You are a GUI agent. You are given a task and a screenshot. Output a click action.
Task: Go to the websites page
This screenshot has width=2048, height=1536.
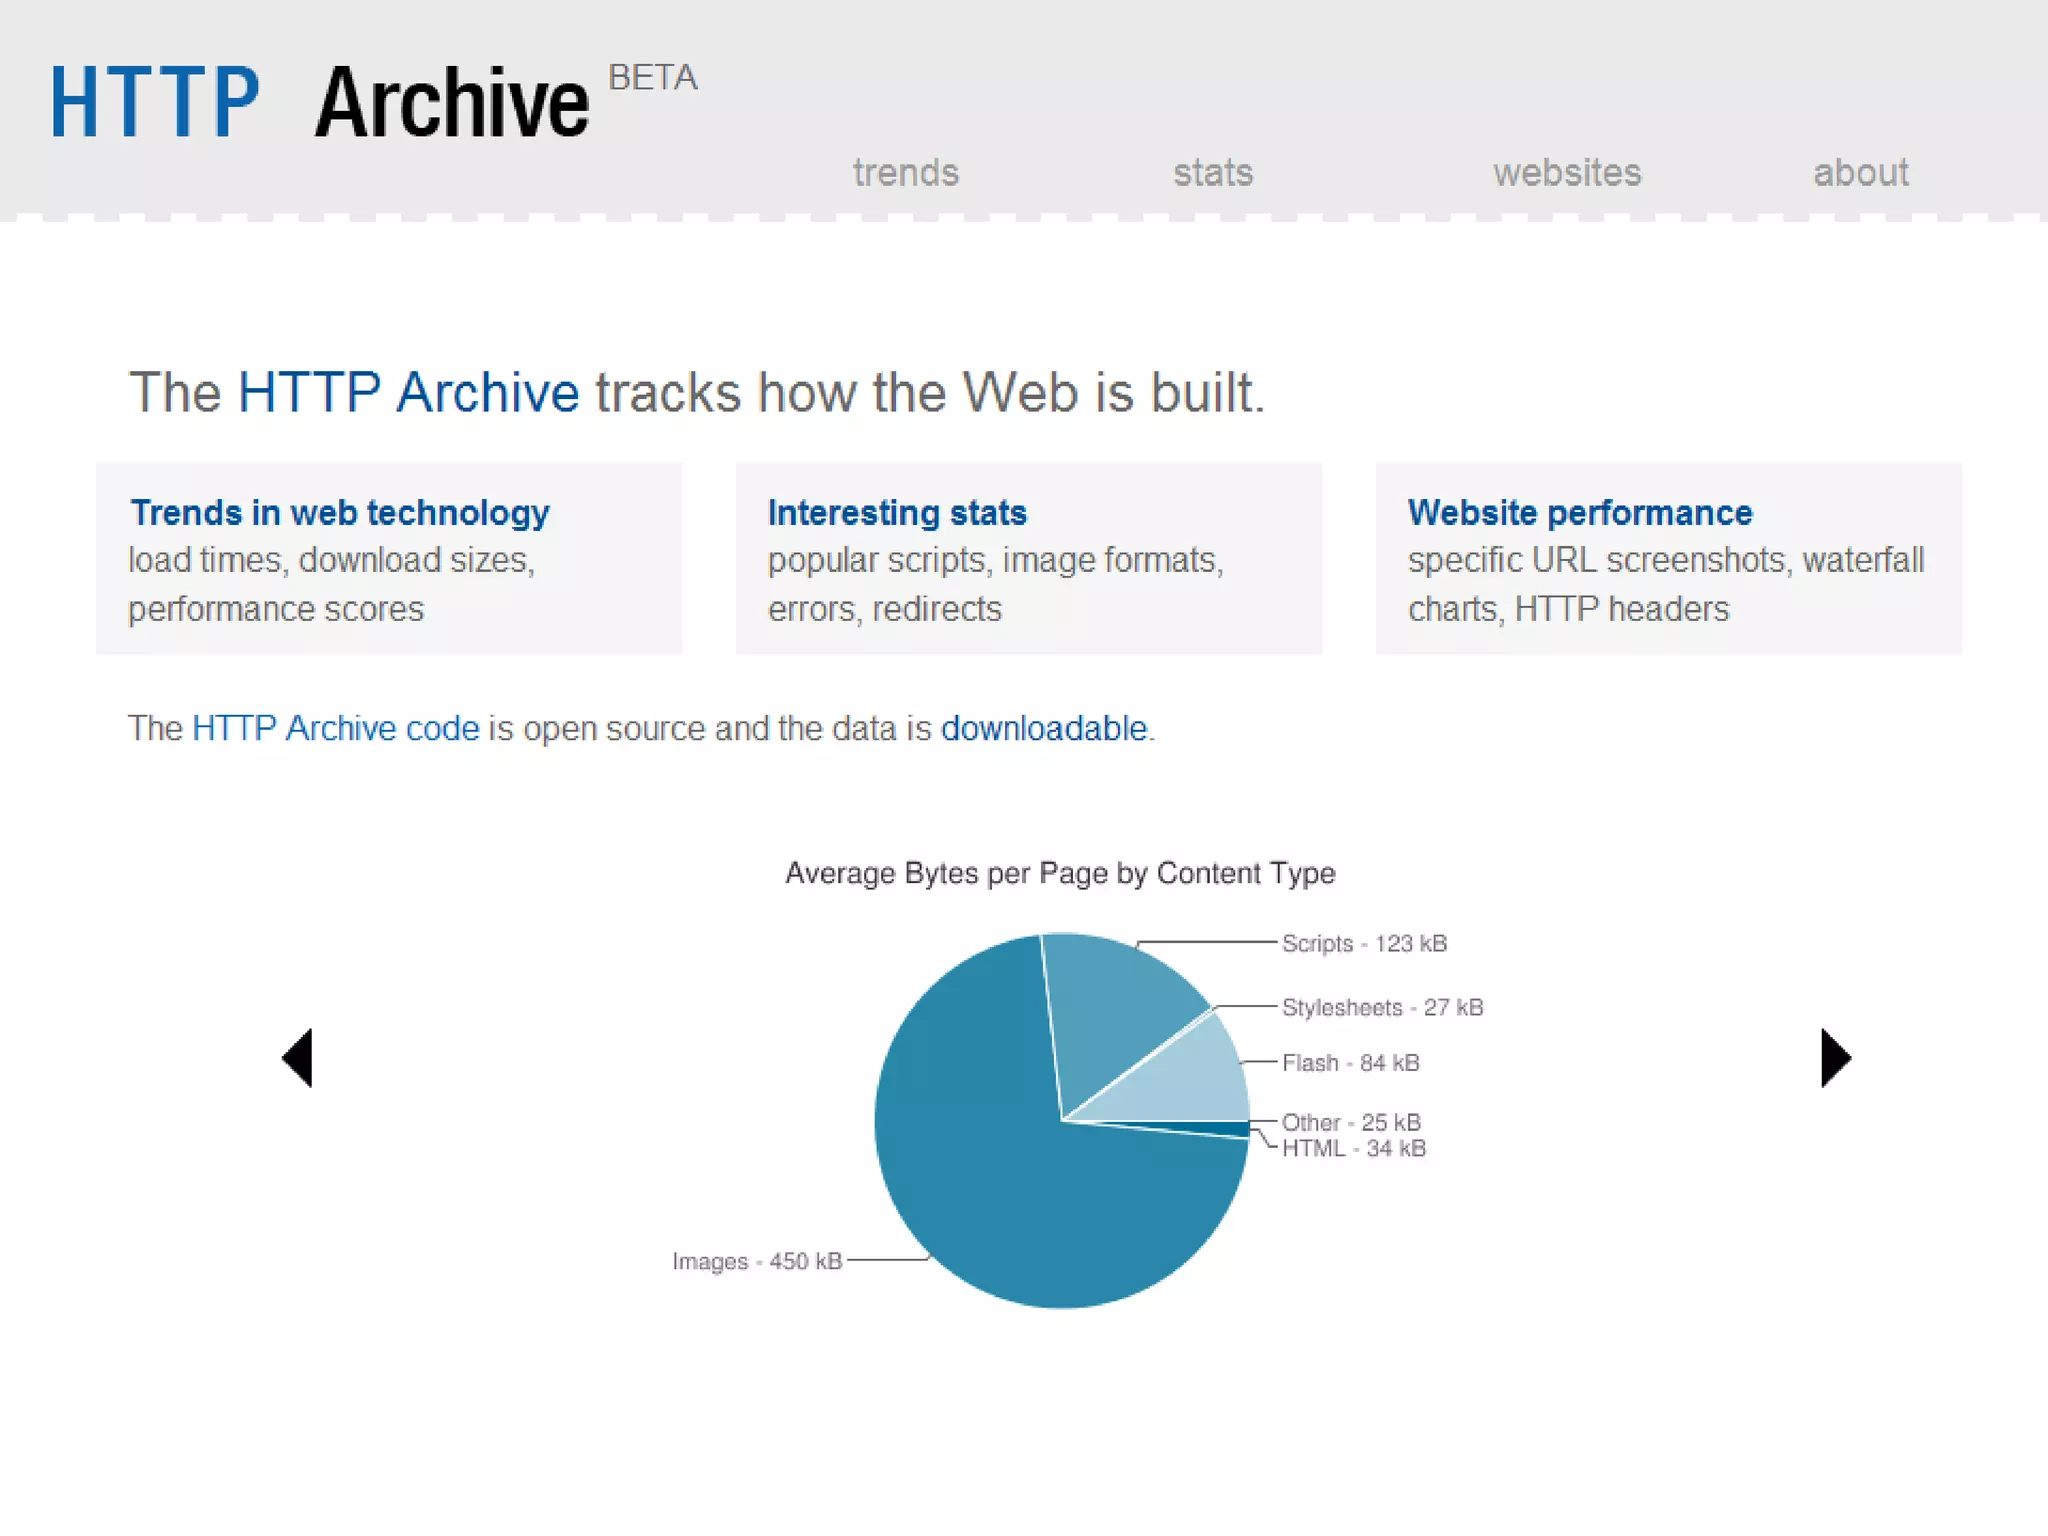click(x=1567, y=173)
